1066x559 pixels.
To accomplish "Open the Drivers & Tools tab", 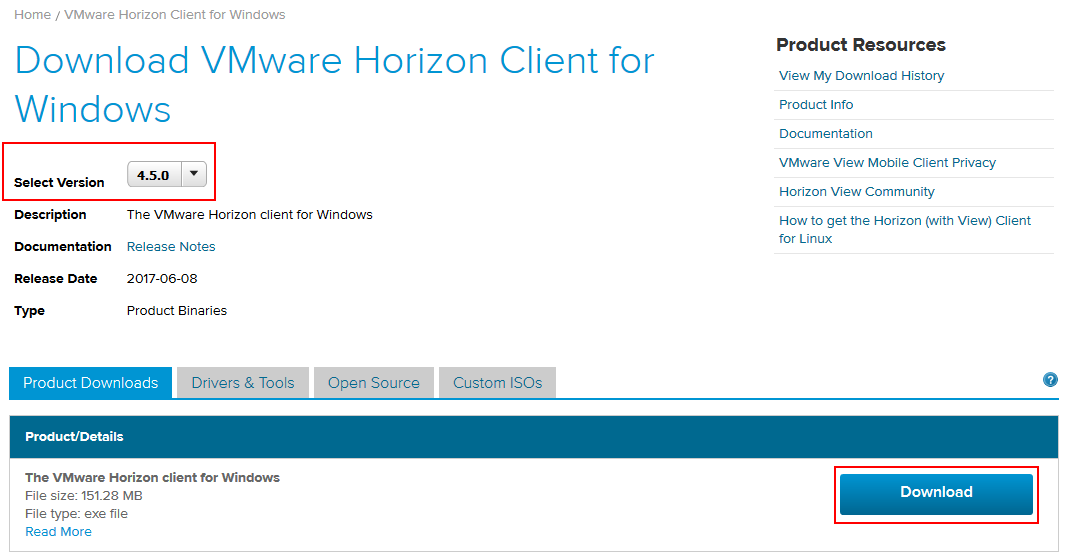I will pyautogui.click(x=243, y=383).
